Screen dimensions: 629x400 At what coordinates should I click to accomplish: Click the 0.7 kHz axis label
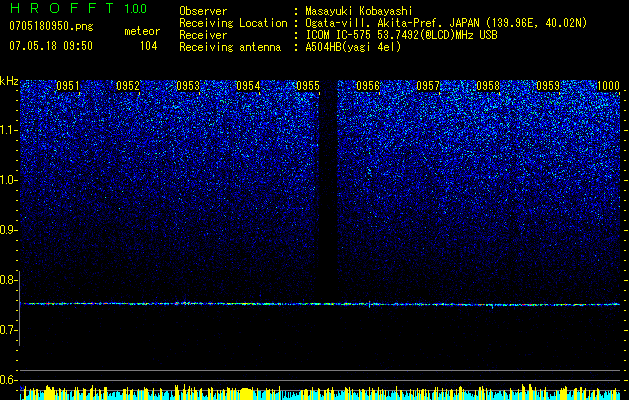[x=9, y=330]
